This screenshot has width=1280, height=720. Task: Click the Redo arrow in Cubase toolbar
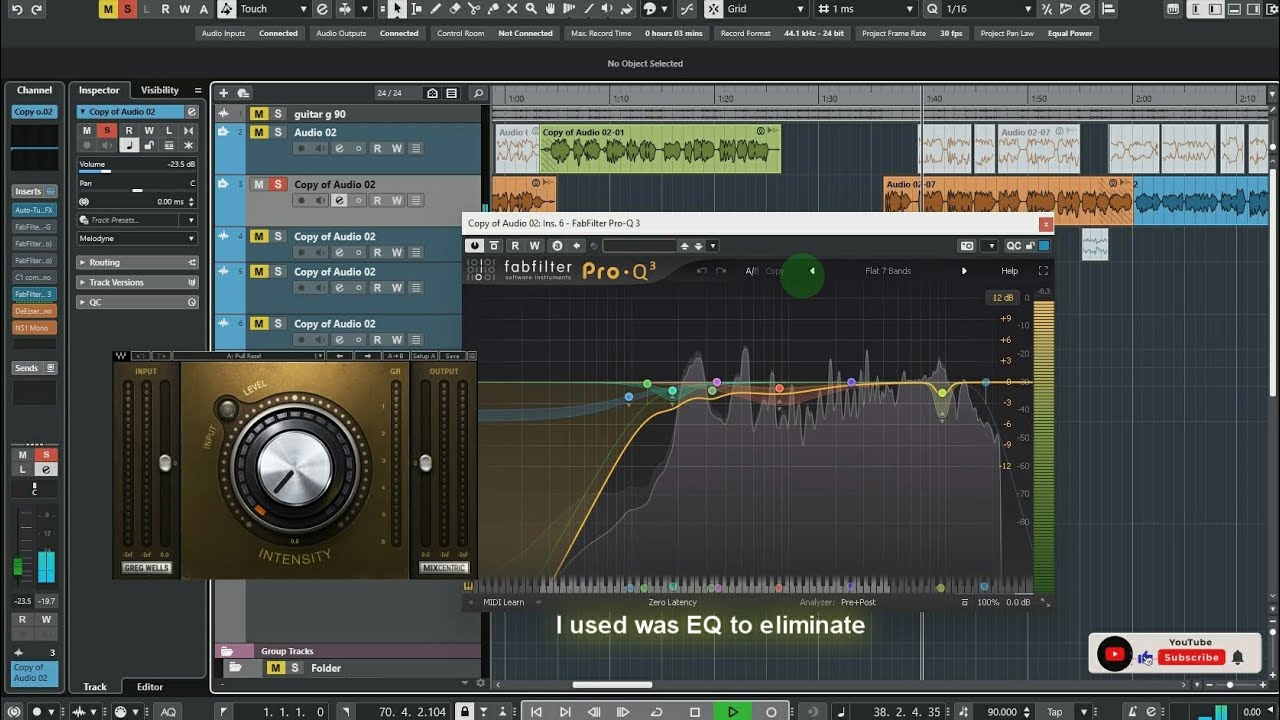pyautogui.click(x=36, y=9)
